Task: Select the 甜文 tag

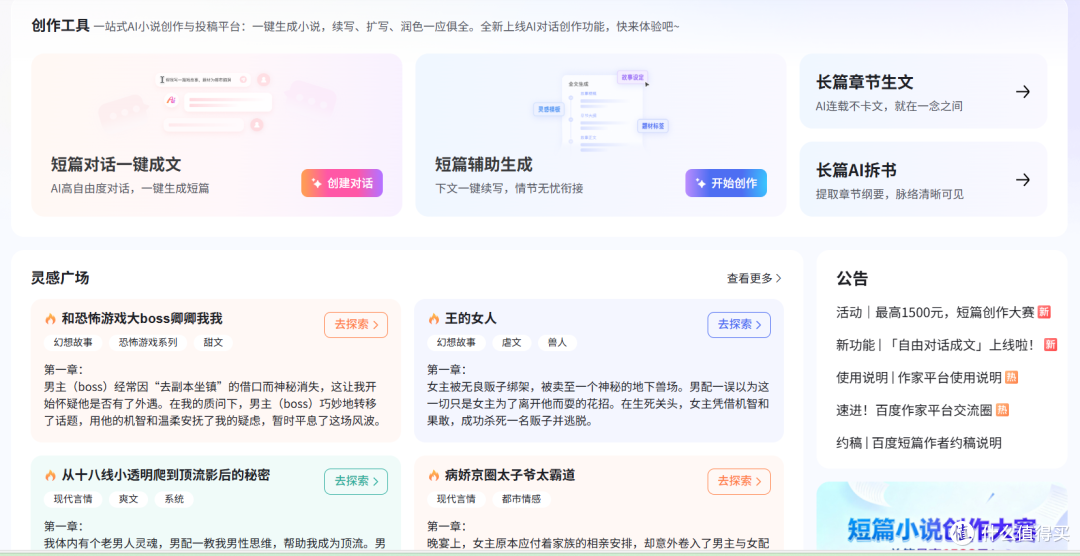Action: point(213,342)
